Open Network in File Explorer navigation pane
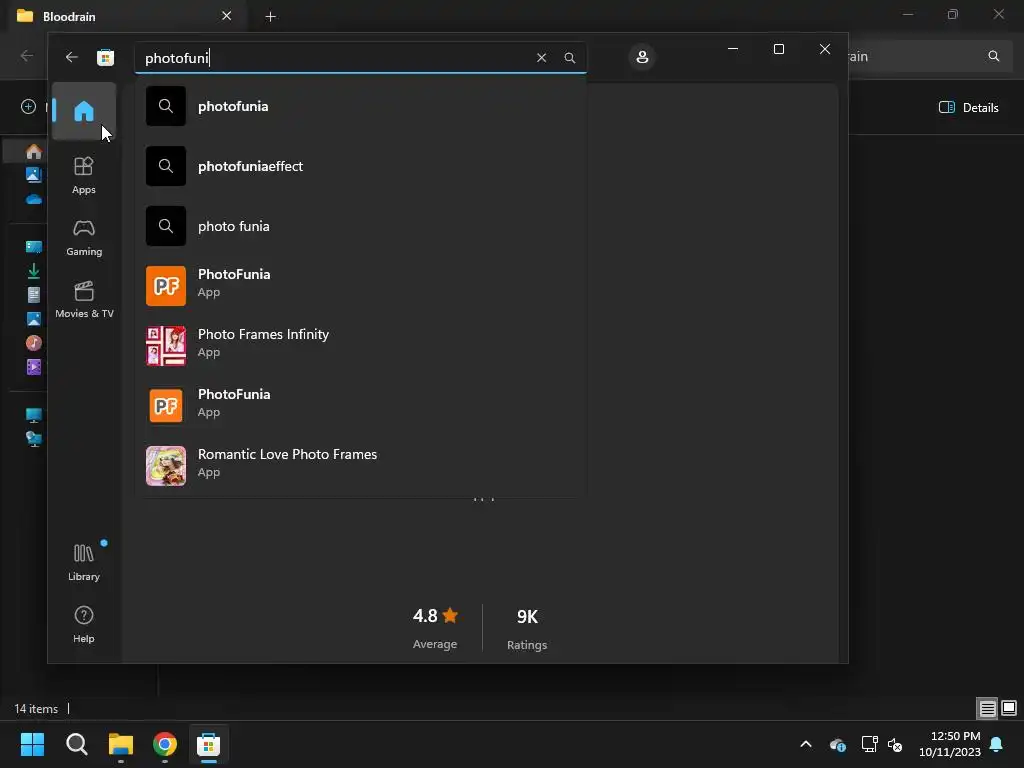 [33, 439]
